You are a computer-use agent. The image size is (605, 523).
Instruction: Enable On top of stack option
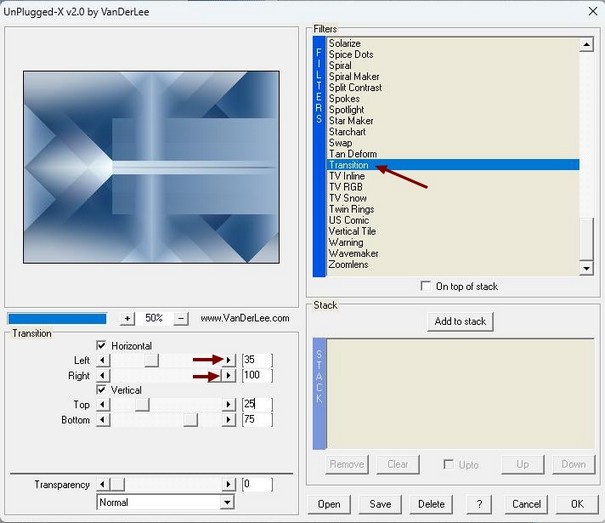pos(427,286)
